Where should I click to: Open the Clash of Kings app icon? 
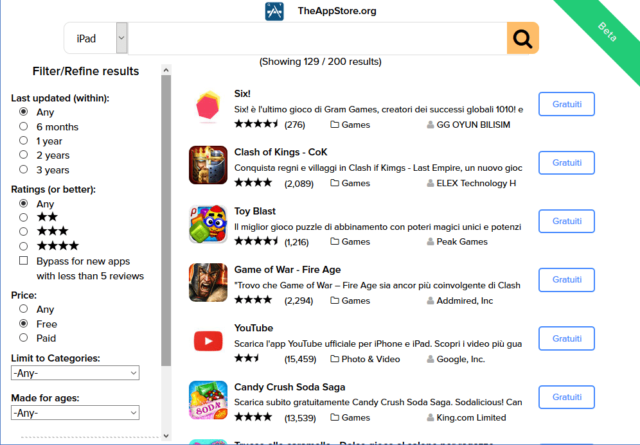click(x=208, y=165)
